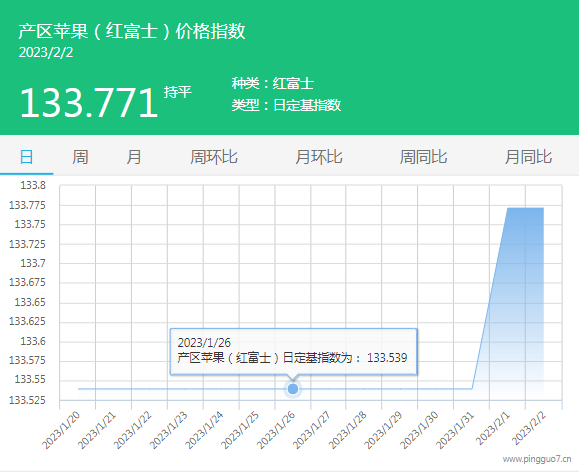The image size is (579, 472).
Task: Open the 月环比 tab
Action: (x=319, y=157)
